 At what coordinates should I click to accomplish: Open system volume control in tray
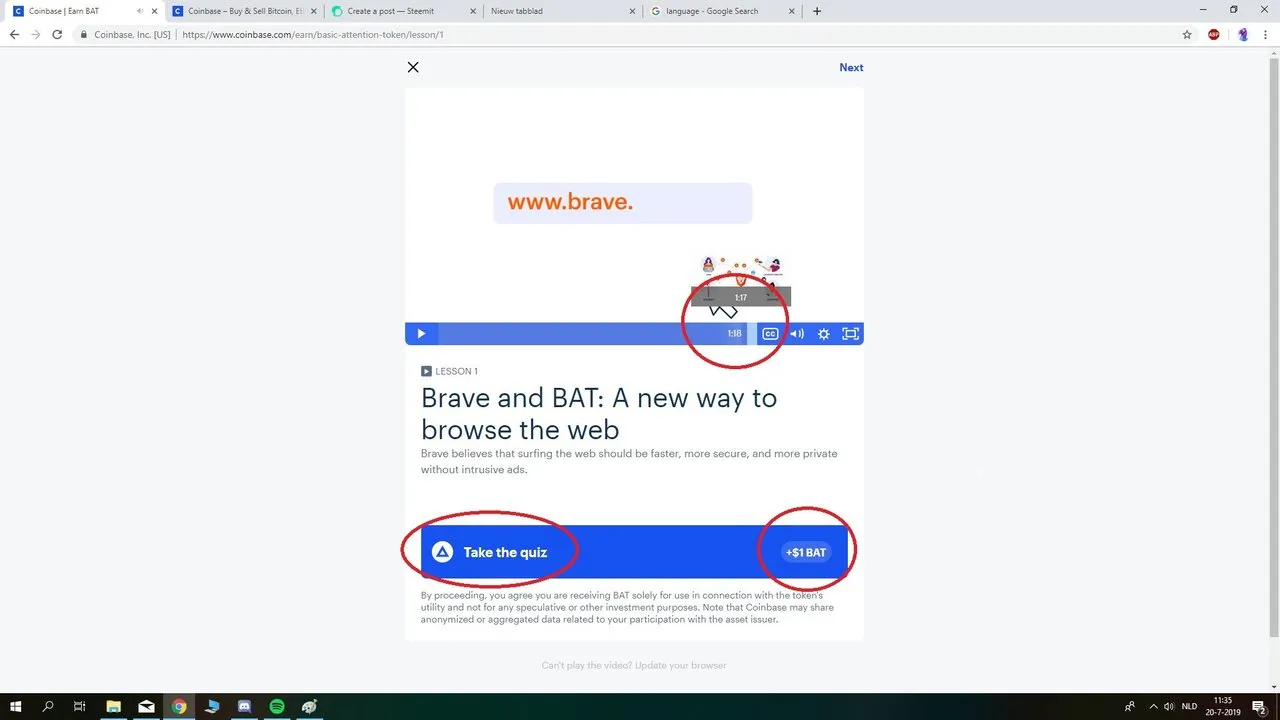tap(1169, 706)
